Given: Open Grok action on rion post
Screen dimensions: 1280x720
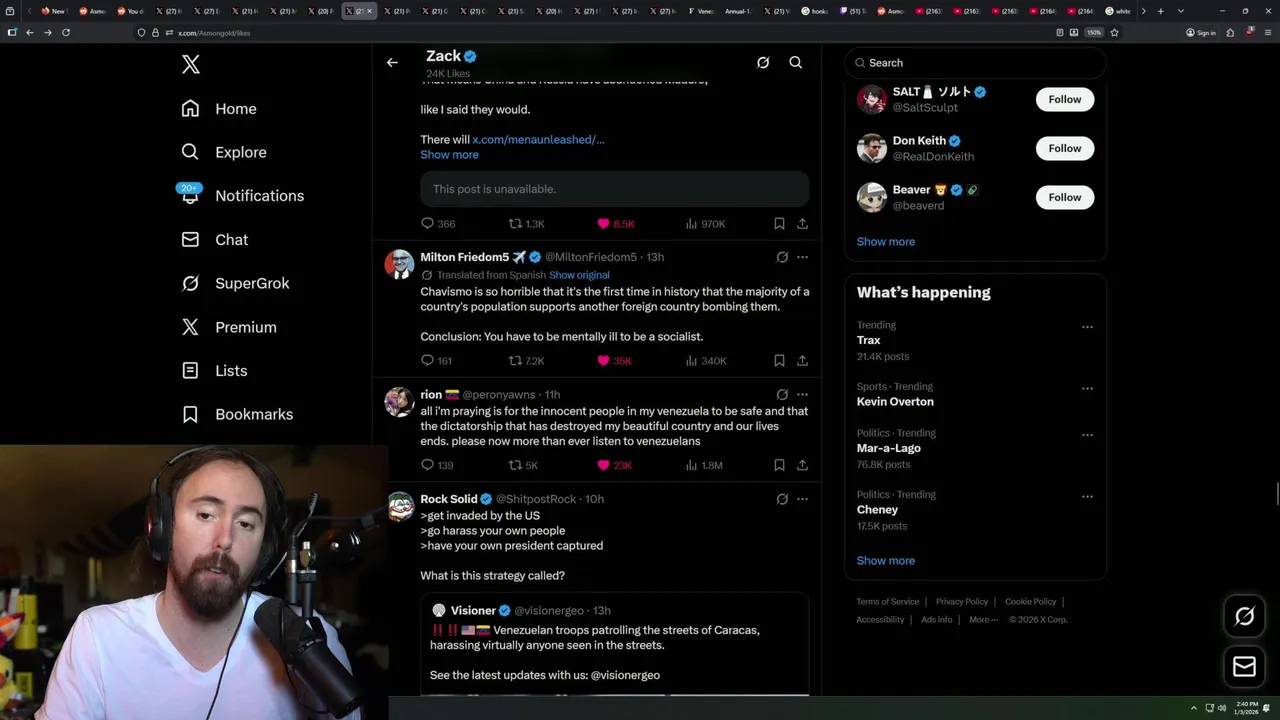Looking at the screenshot, I should click(x=782, y=395).
